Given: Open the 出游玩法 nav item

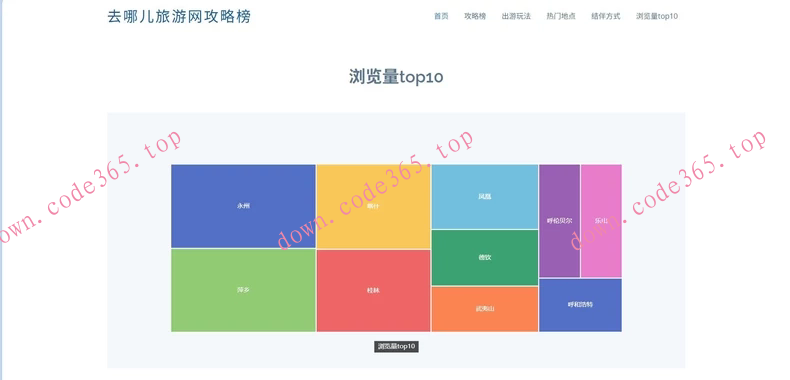Looking at the screenshot, I should coord(516,16).
